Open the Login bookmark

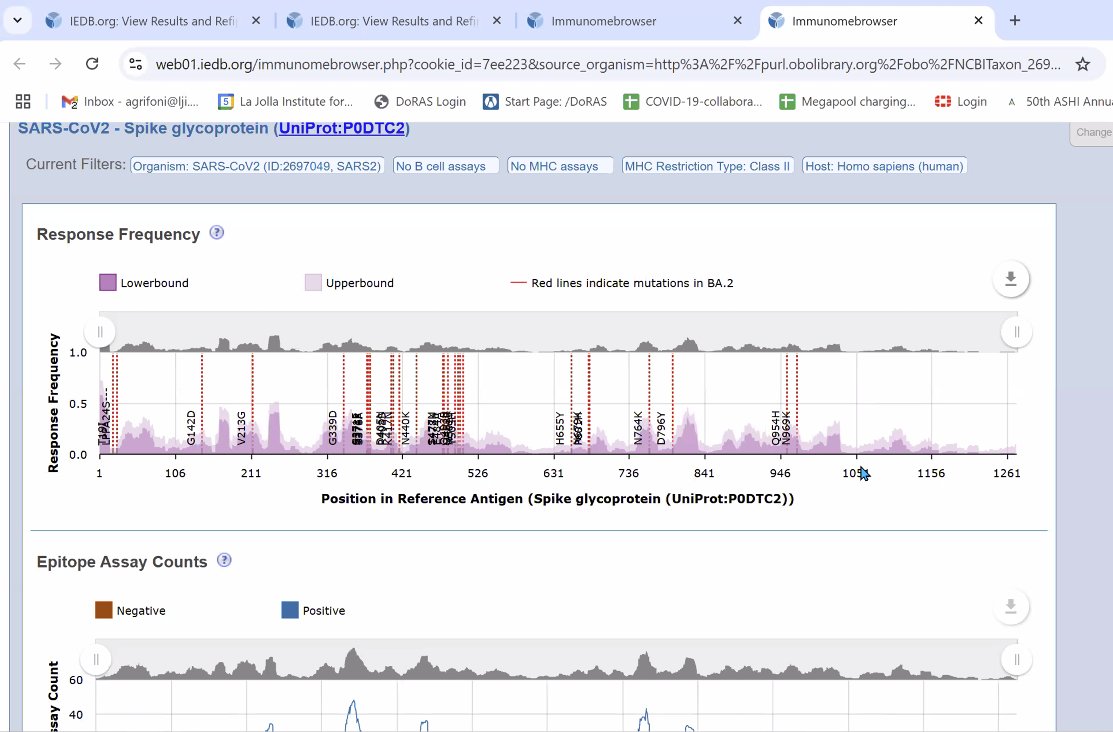(961, 102)
